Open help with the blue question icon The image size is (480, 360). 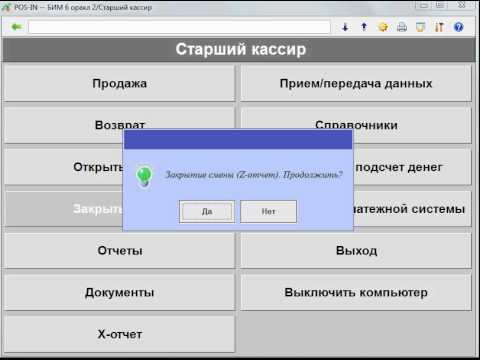[x=459, y=27]
